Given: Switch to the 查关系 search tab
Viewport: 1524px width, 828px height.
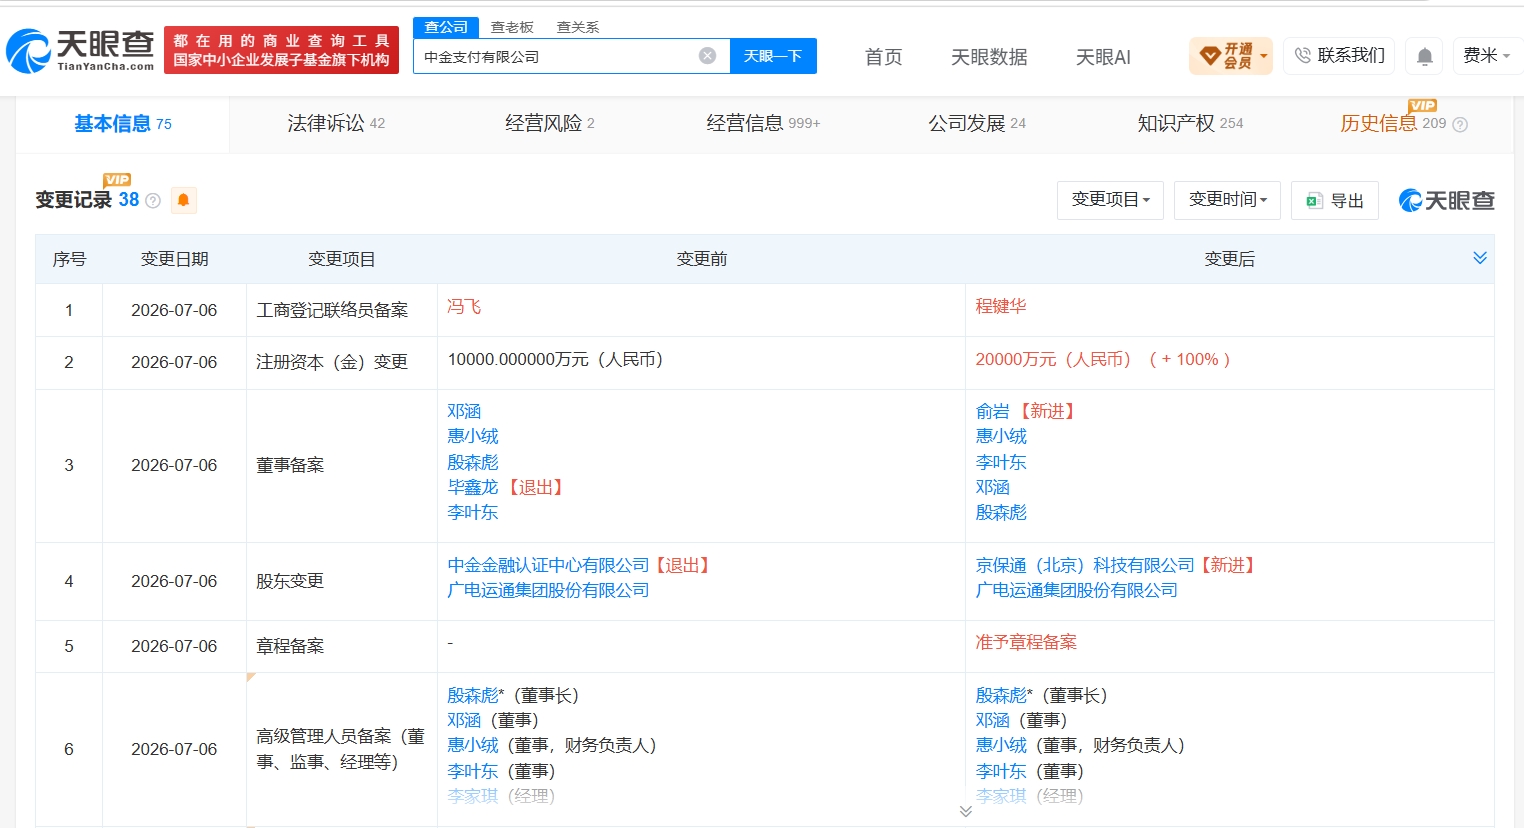Looking at the screenshot, I should point(578,27).
